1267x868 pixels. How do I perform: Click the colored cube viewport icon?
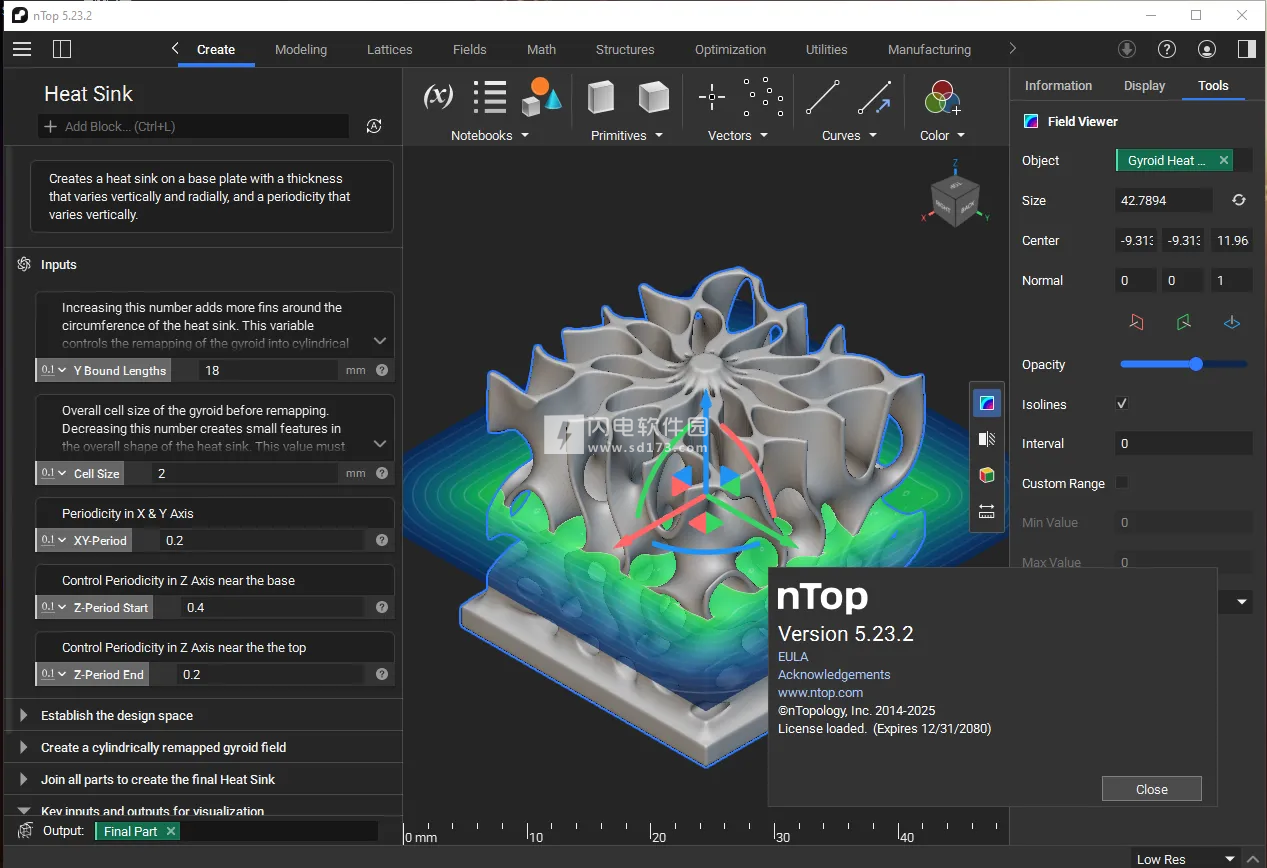pyautogui.click(x=987, y=475)
